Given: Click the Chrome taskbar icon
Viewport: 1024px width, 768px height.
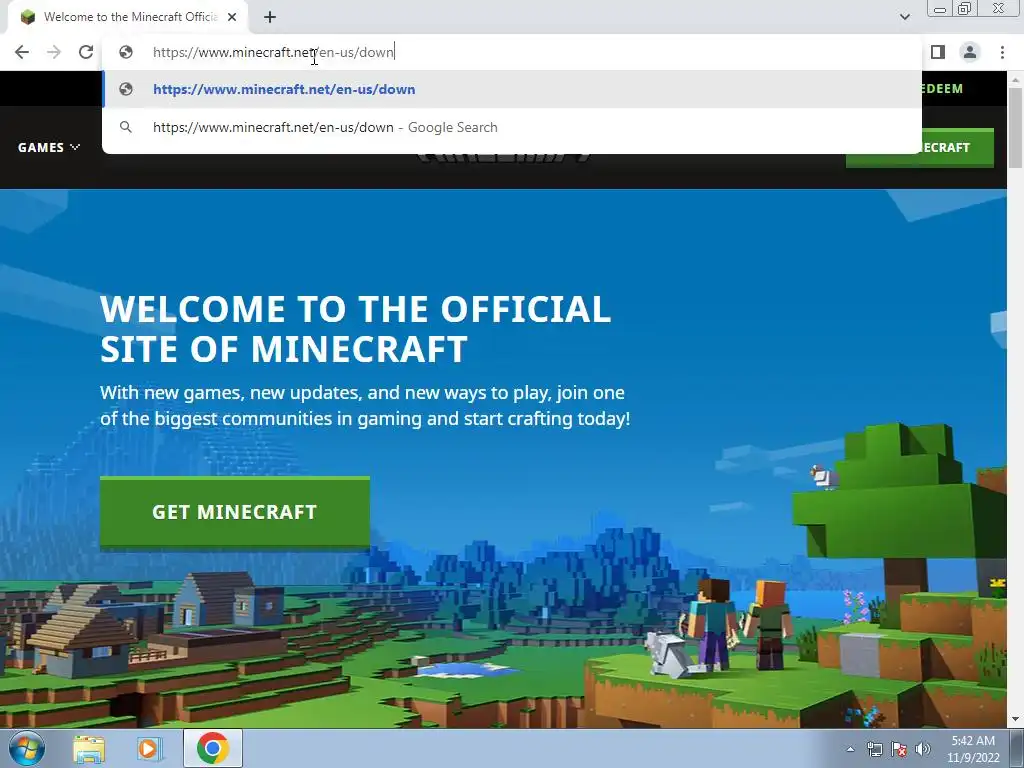Looking at the screenshot, I should pyautogui.click(x=212, y=748).
